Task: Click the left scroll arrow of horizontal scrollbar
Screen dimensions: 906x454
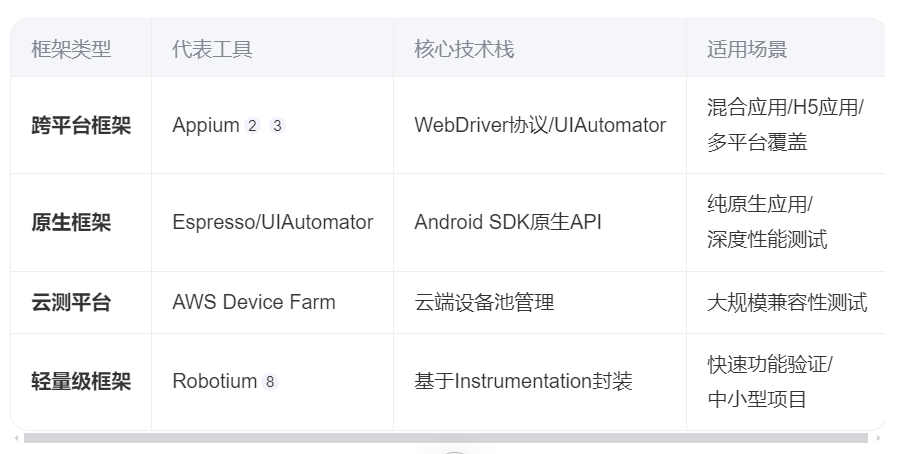Action: pyautogui.click(x=16, y=438)
